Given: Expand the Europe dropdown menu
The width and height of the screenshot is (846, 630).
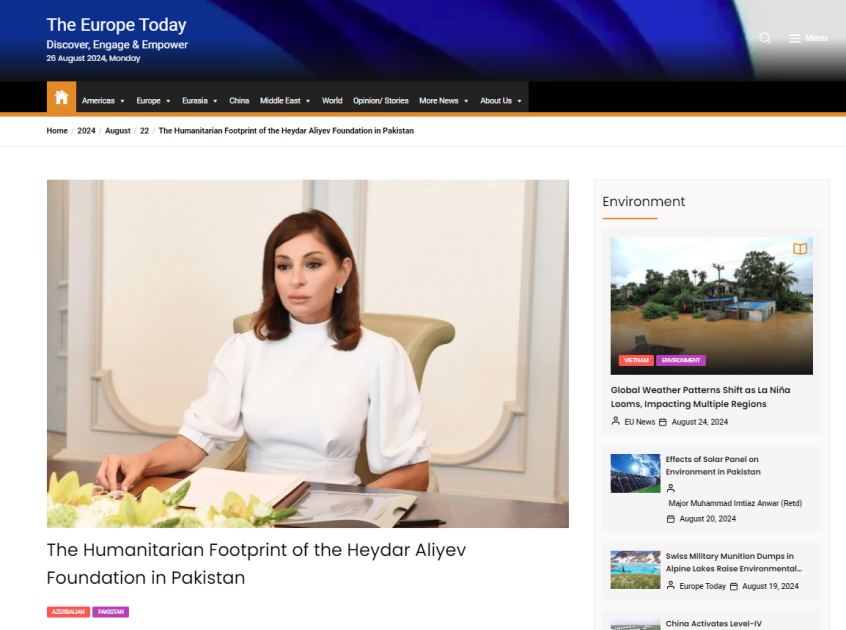Looking at the screenshot, I should 153,101.
